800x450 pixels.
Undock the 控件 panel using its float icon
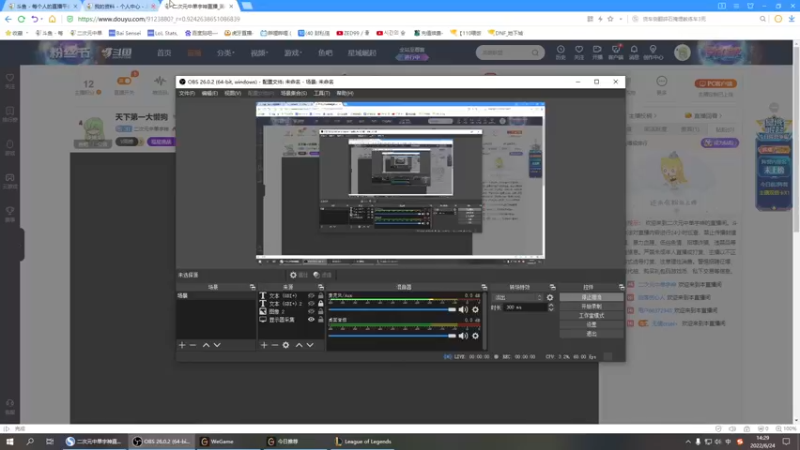[621, 287]
